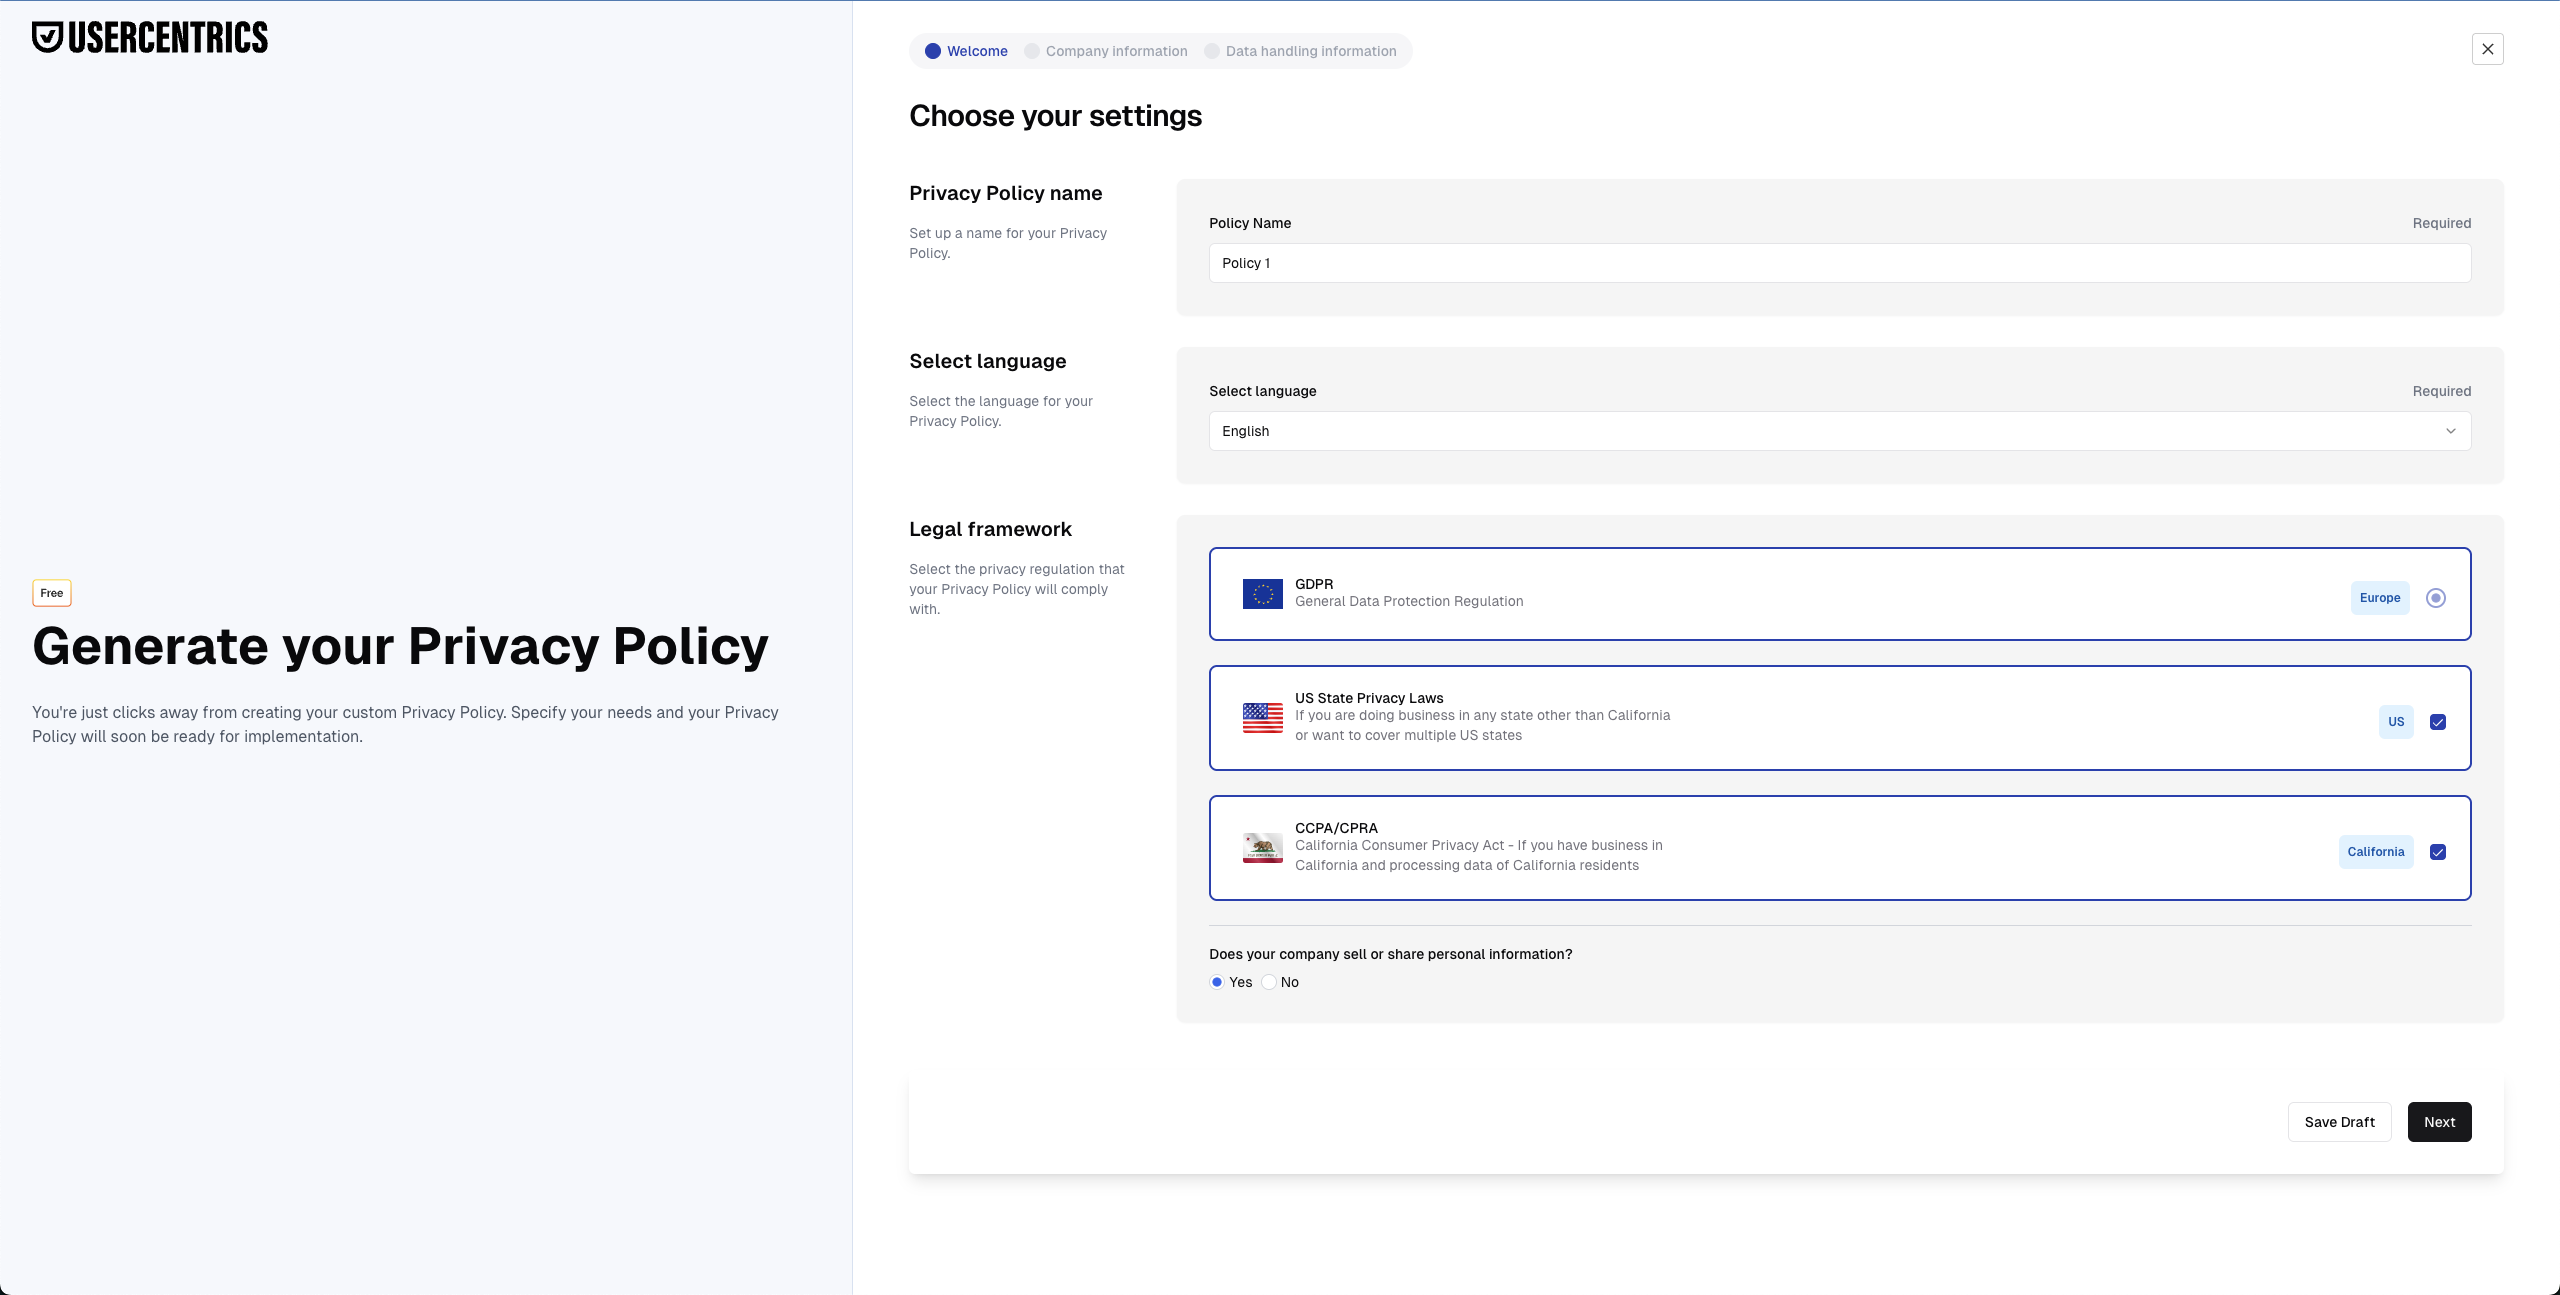Close the privacy policy wizard
This screenshot has width=2560, height=1295.
tap(2487, 49)
